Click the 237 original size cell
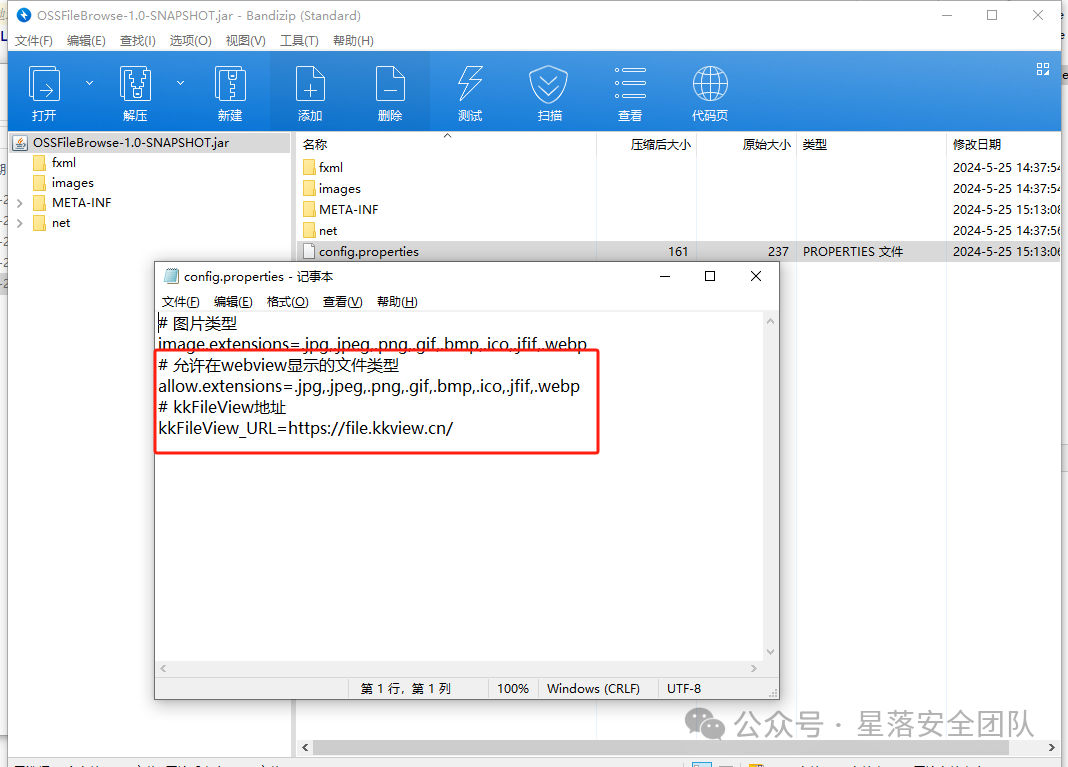 (778, 251)
